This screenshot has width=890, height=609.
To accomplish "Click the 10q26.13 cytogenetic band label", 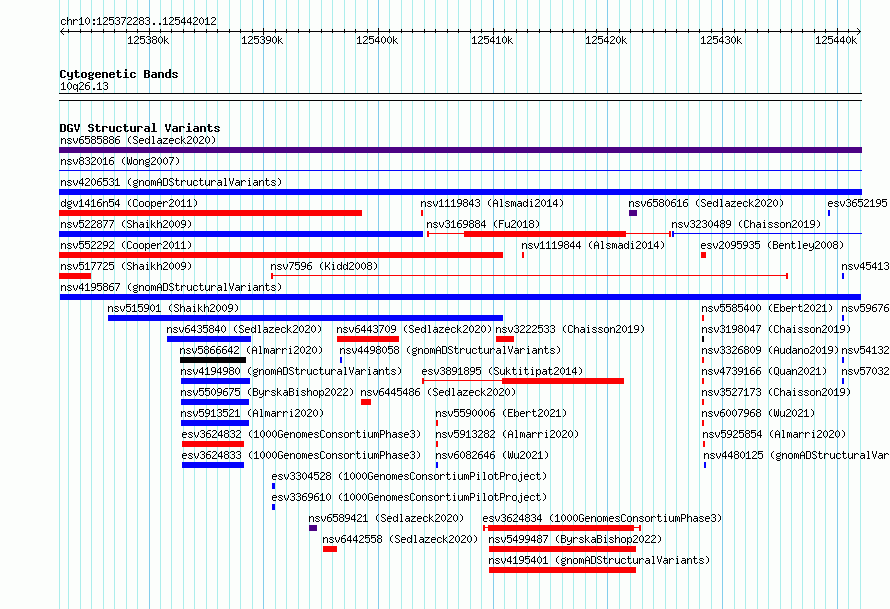I will click(84, 86).
